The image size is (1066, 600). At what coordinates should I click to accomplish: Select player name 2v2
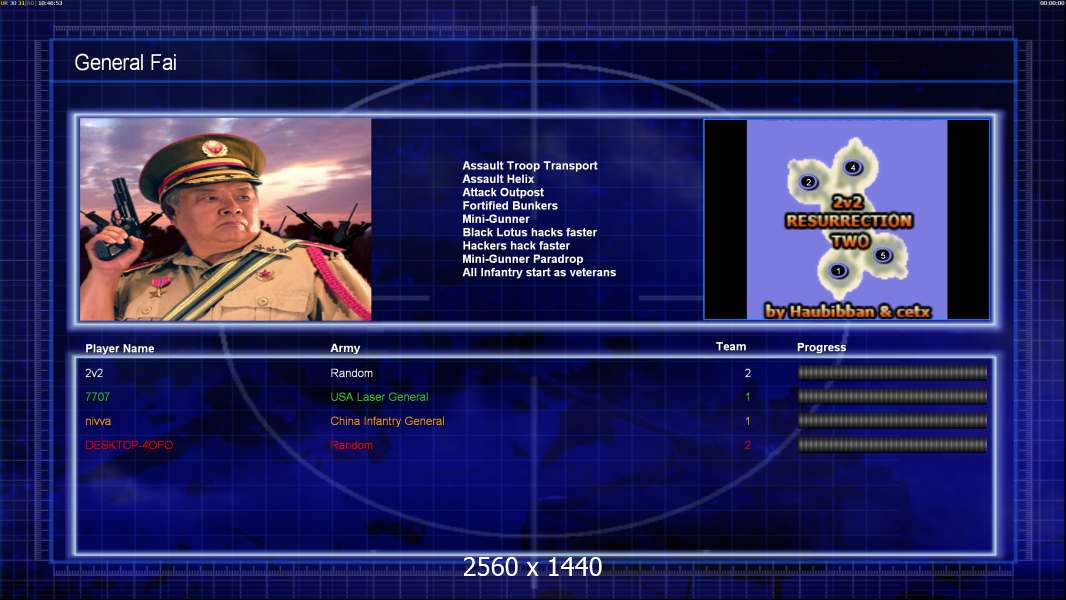pos(94,373)
